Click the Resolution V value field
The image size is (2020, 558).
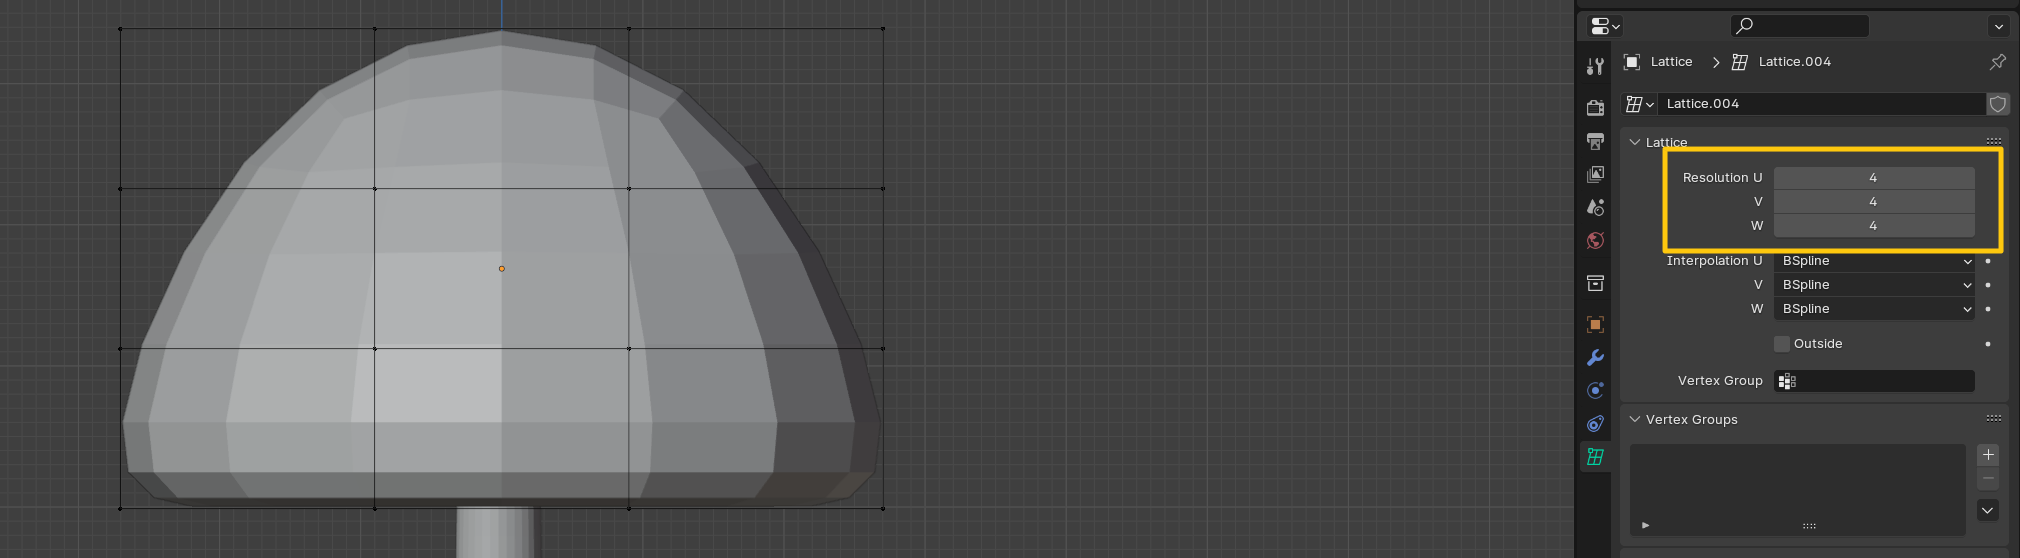[x=1874, y=201]
